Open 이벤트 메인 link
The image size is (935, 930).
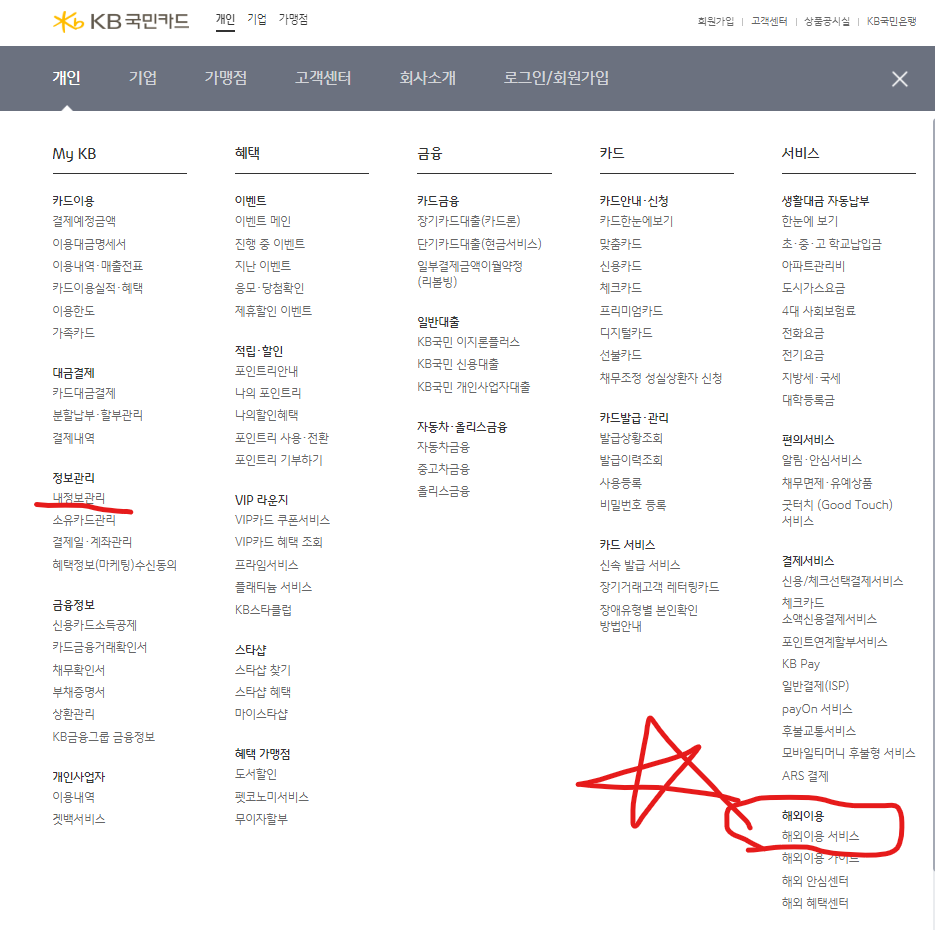tap(263, 221)
